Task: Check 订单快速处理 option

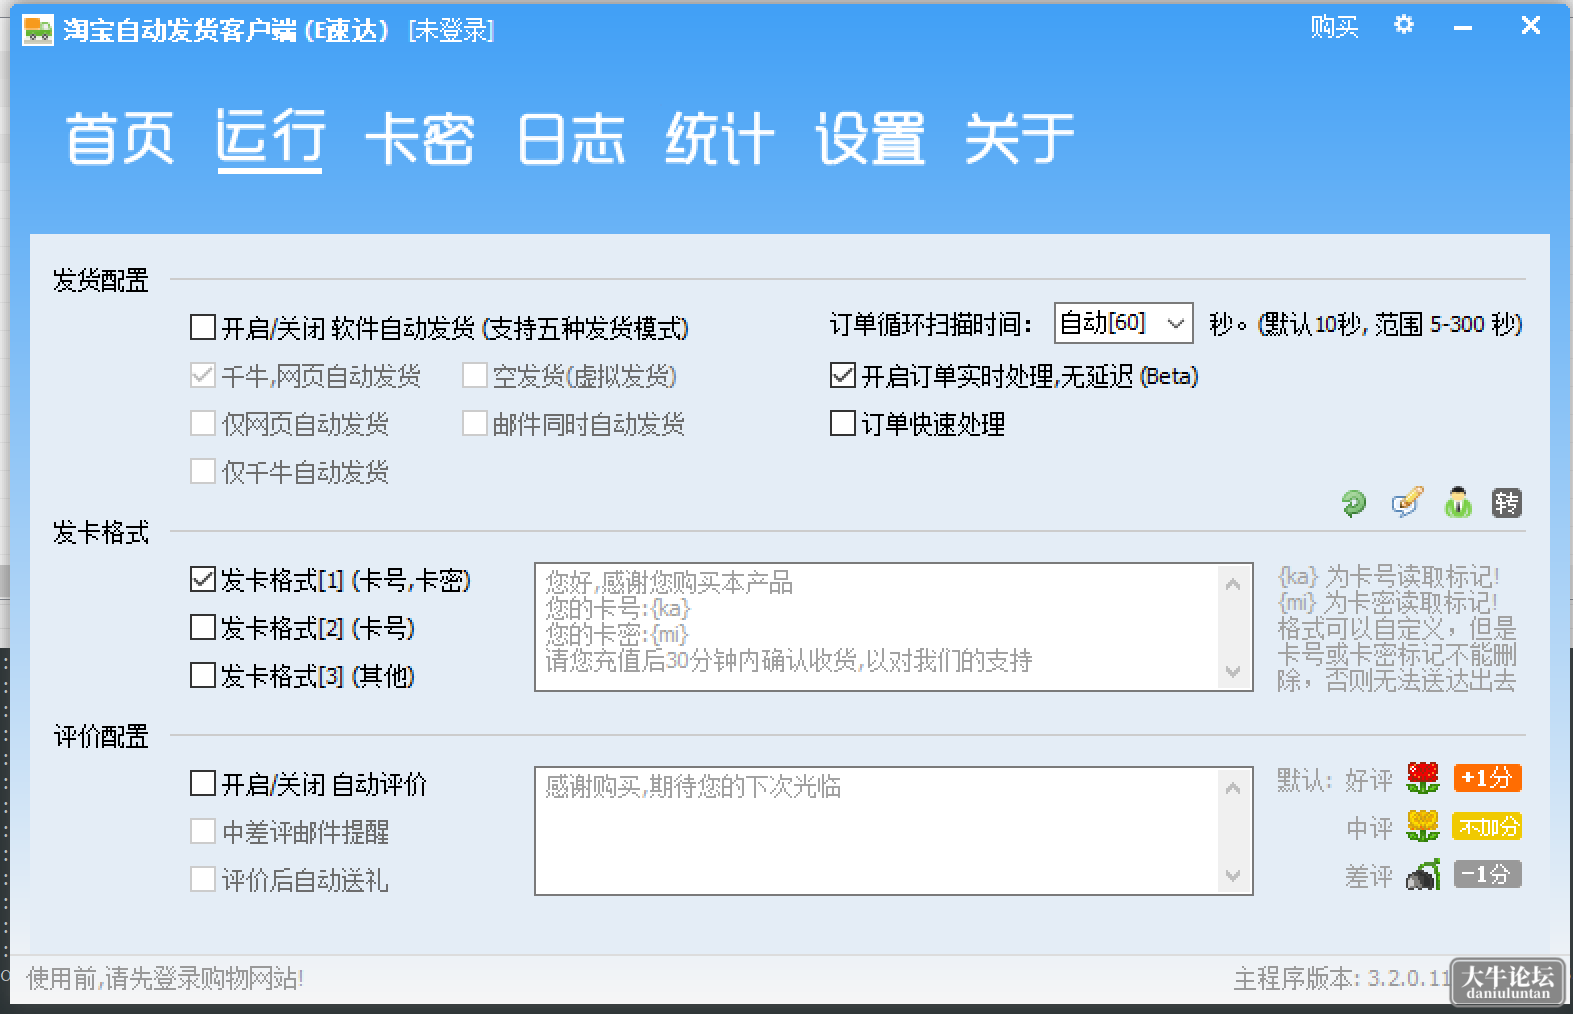Action: 843,423
